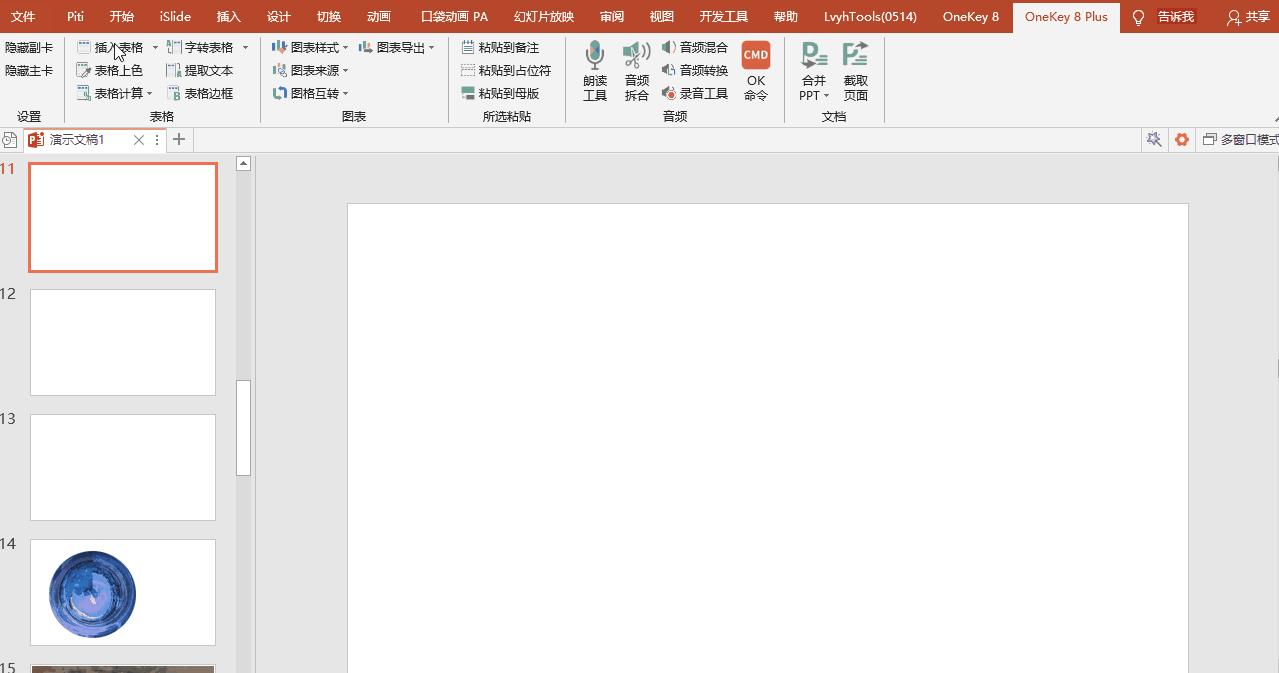Select the 截取页面 page capture icon
Screen dimensions: 1279x673
[x=855, y=71]
